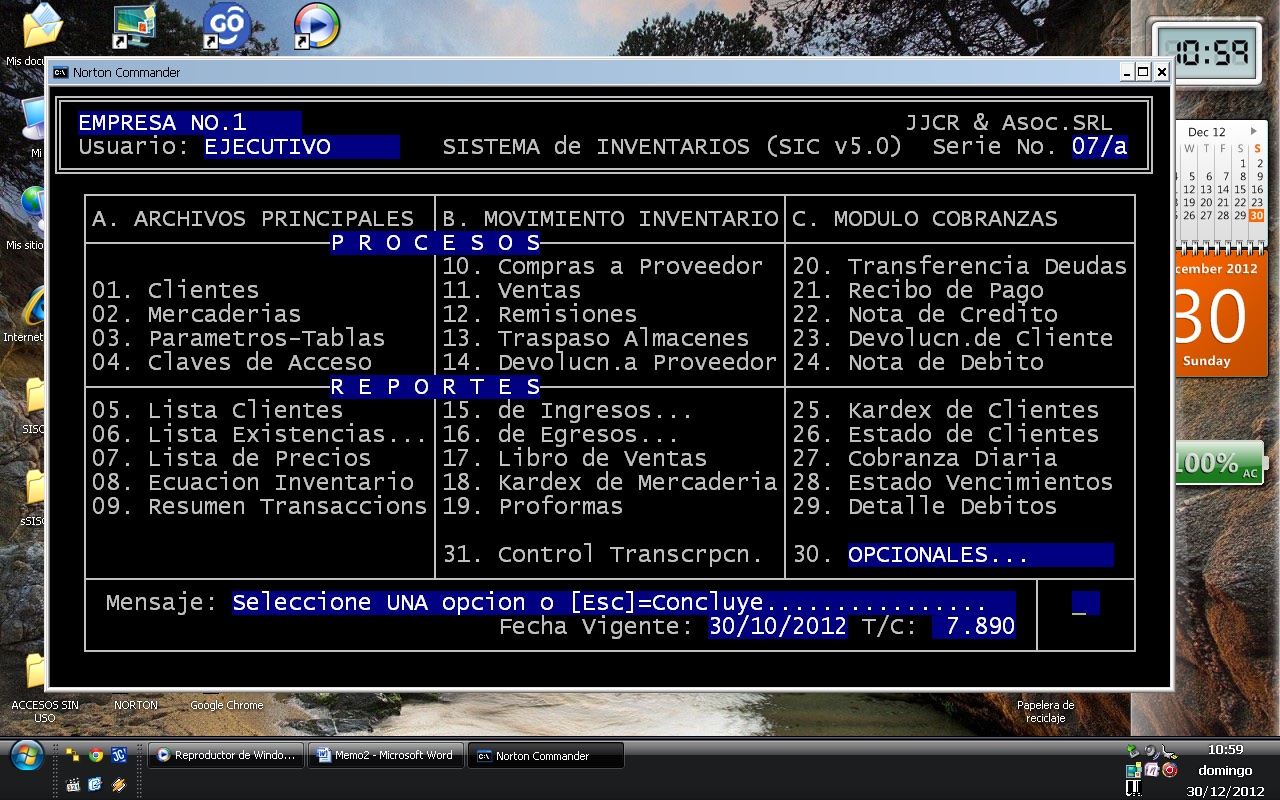1280x800 pixels.
Task: Click the Norton Commander title bar icon
Action: point(61,72)
